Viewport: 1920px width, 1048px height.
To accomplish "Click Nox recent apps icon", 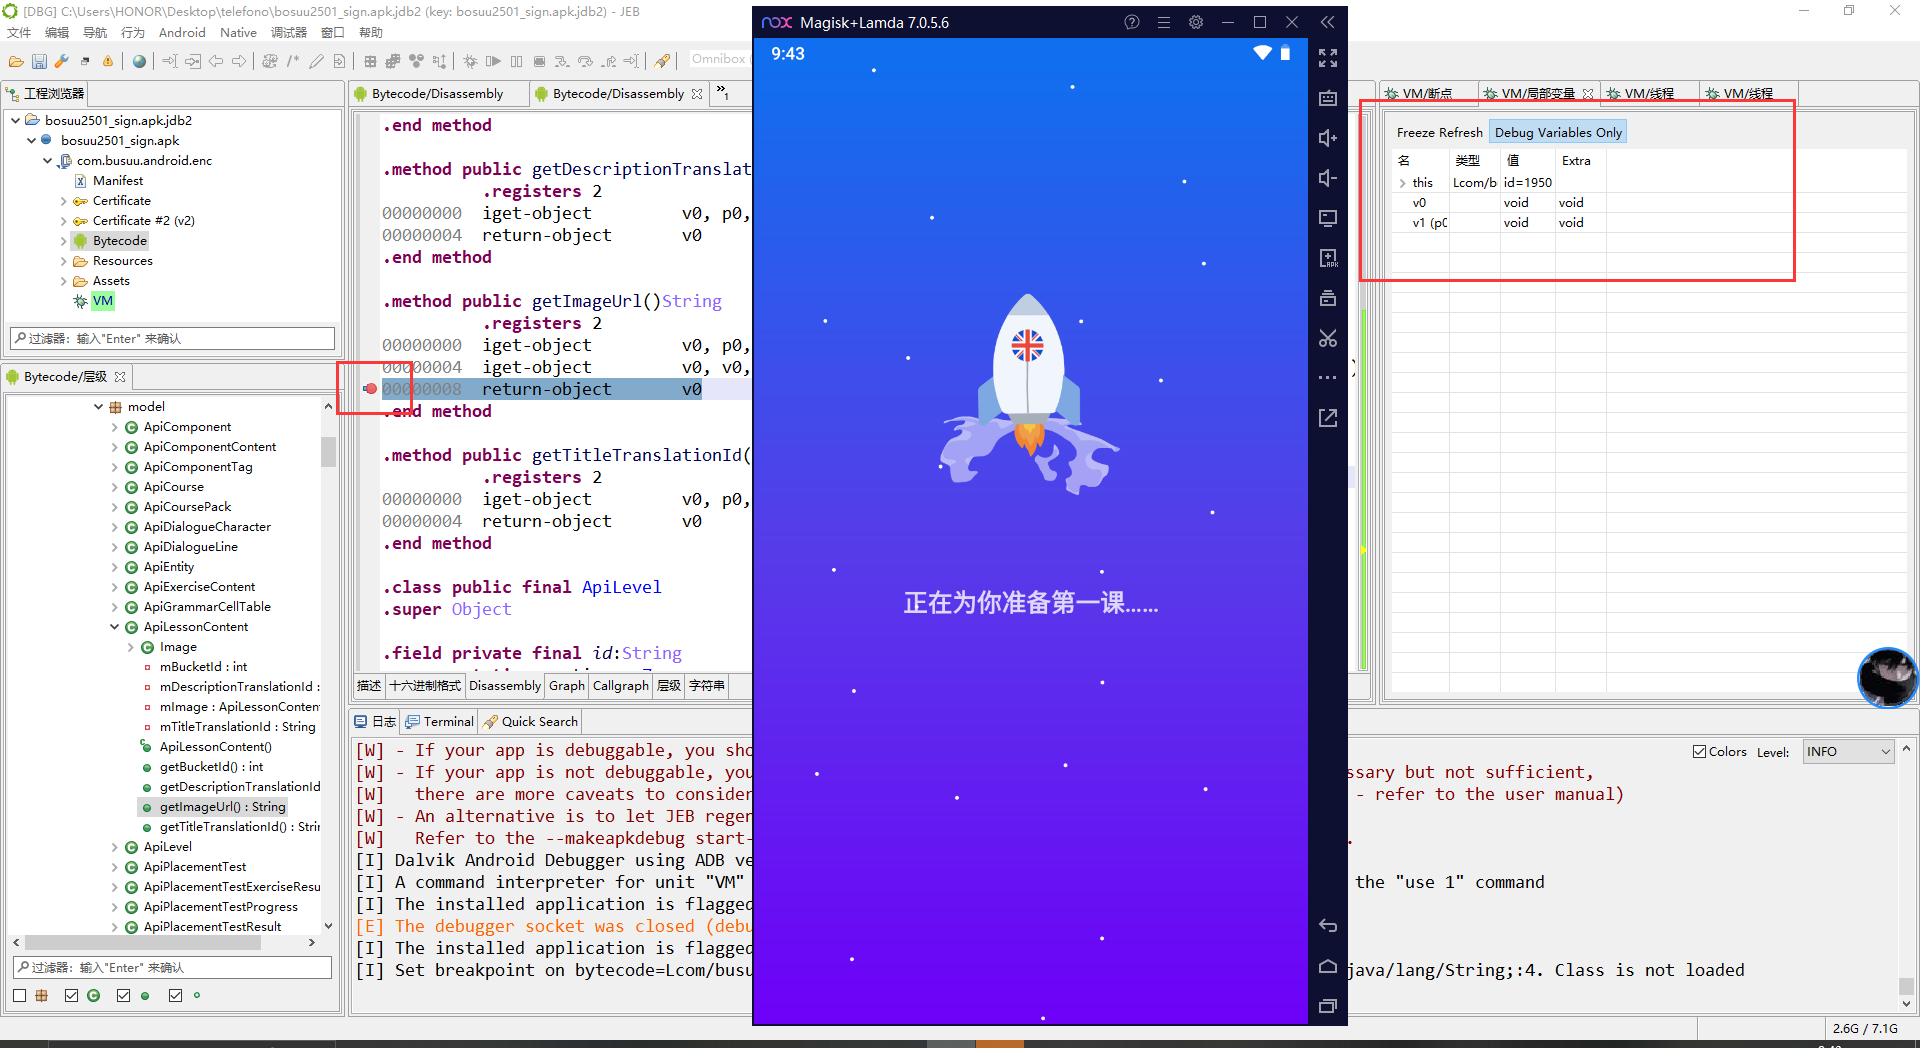I will pos(1328,1006).
